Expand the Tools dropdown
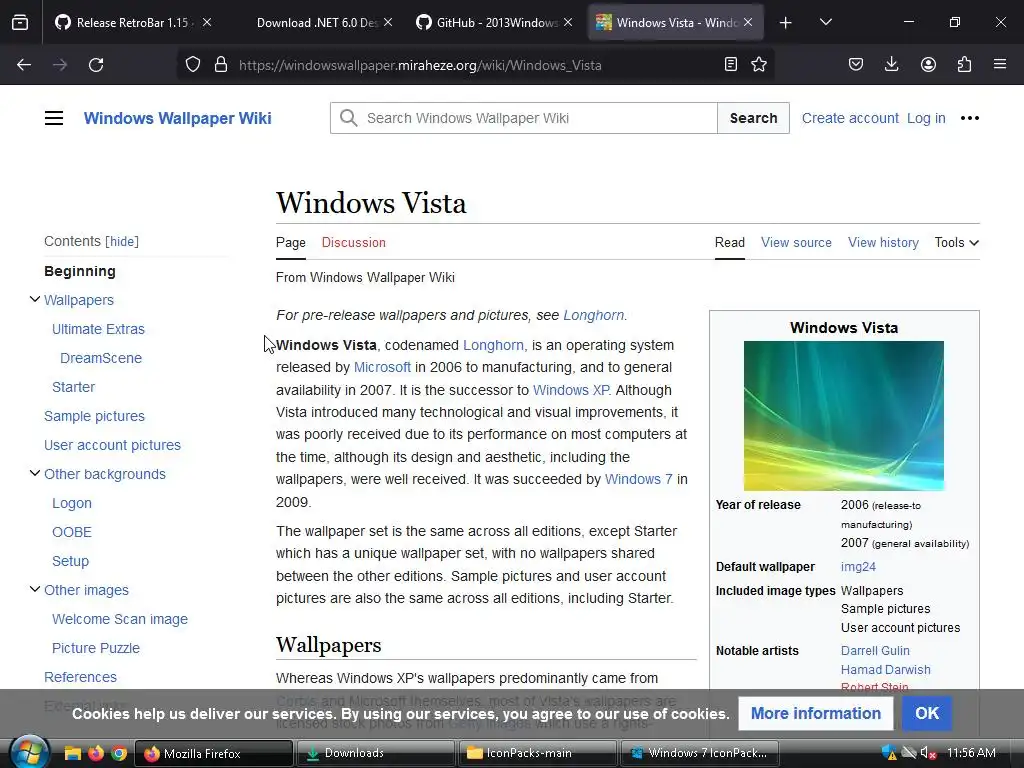The height and width of the screenshot is (768, 1024). coord(956,242)
